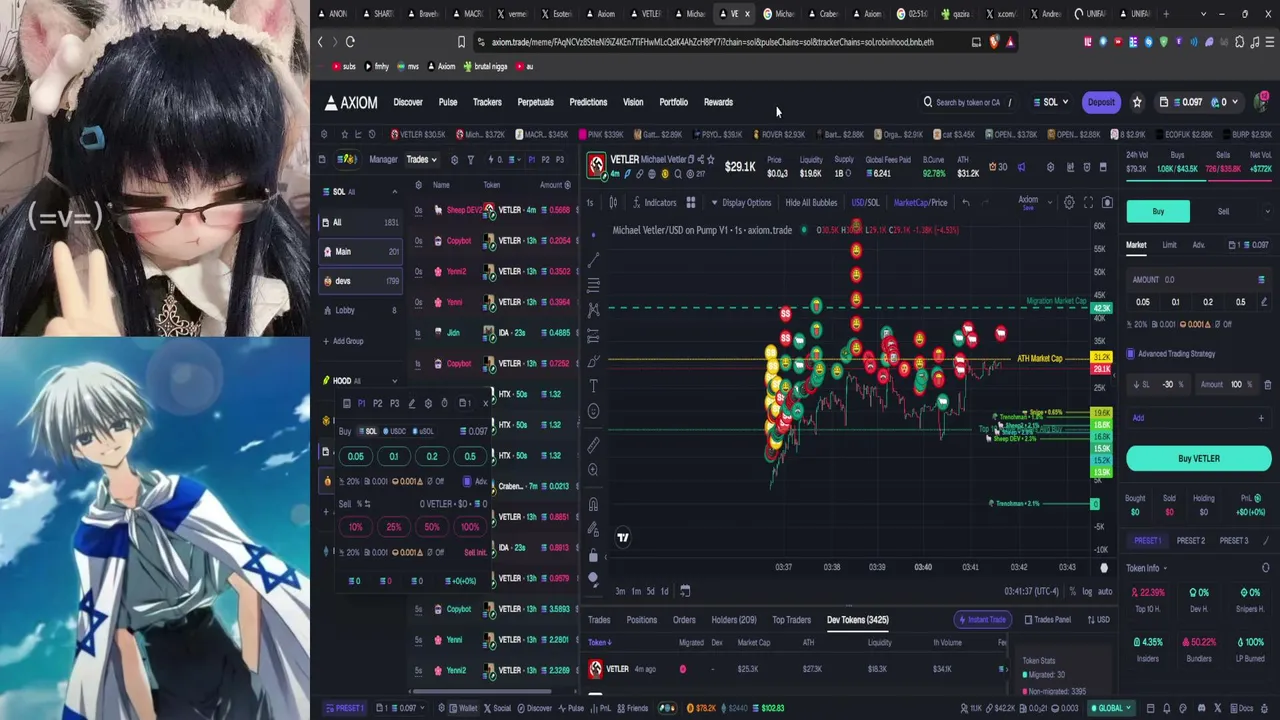Screen dimensions: 1280x720
Task: Click the megaphone icon in token header
Action: pyautogui.click(x=1021, y=167)
